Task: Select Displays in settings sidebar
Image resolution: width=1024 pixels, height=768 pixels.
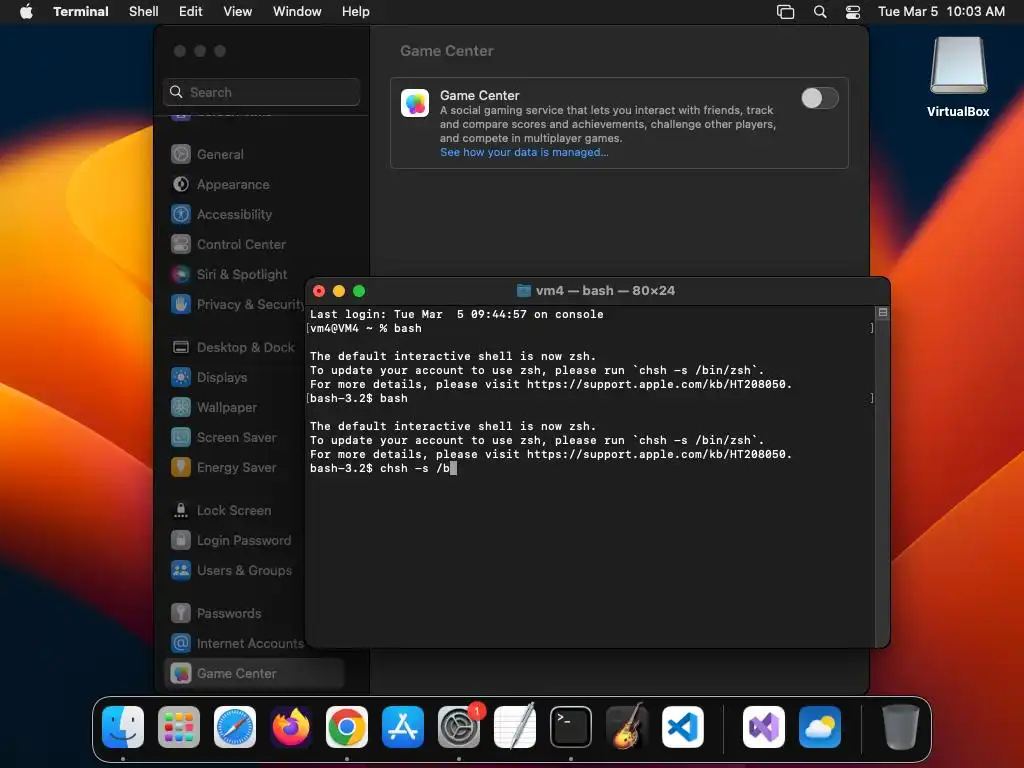Action: [235, 377]
